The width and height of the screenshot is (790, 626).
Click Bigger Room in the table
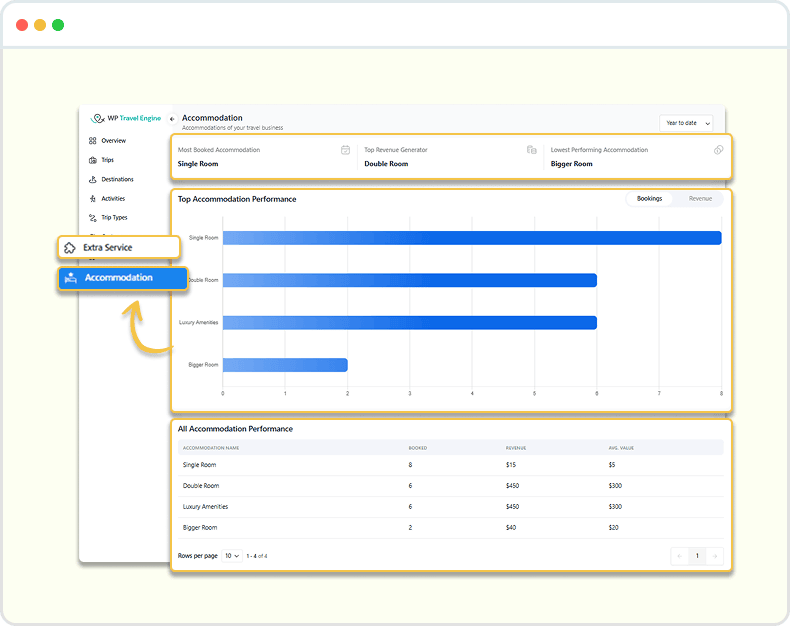pos(200,528)
